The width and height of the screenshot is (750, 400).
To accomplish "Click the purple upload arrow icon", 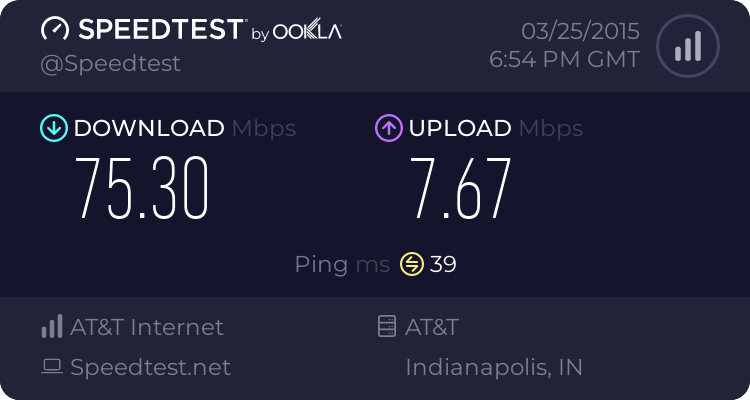I will [x=388, y=128].
